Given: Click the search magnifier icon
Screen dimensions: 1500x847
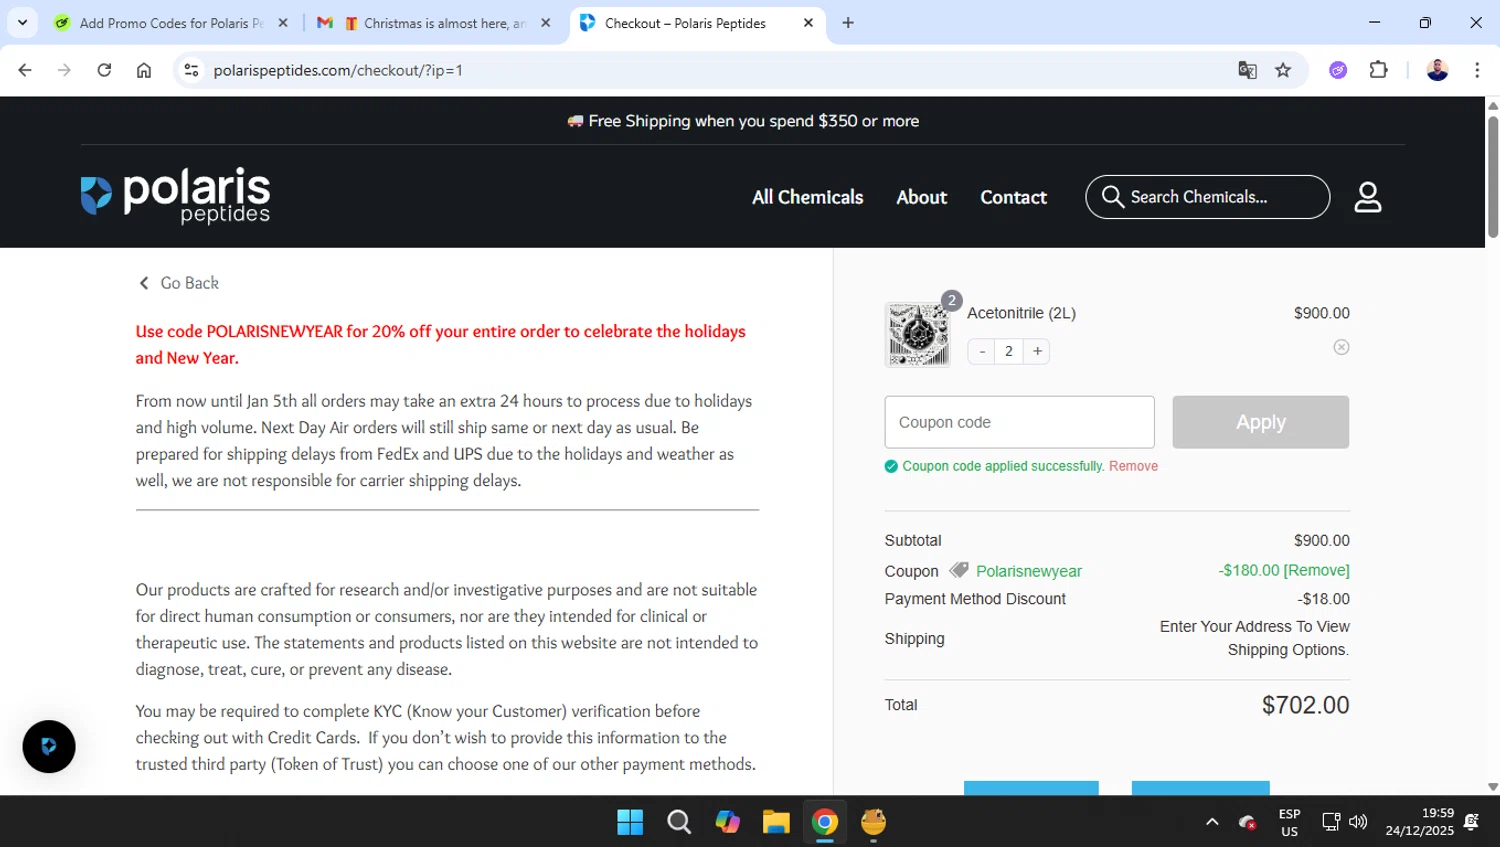Looking at the screenshot, I should (x=1112, y=196).
